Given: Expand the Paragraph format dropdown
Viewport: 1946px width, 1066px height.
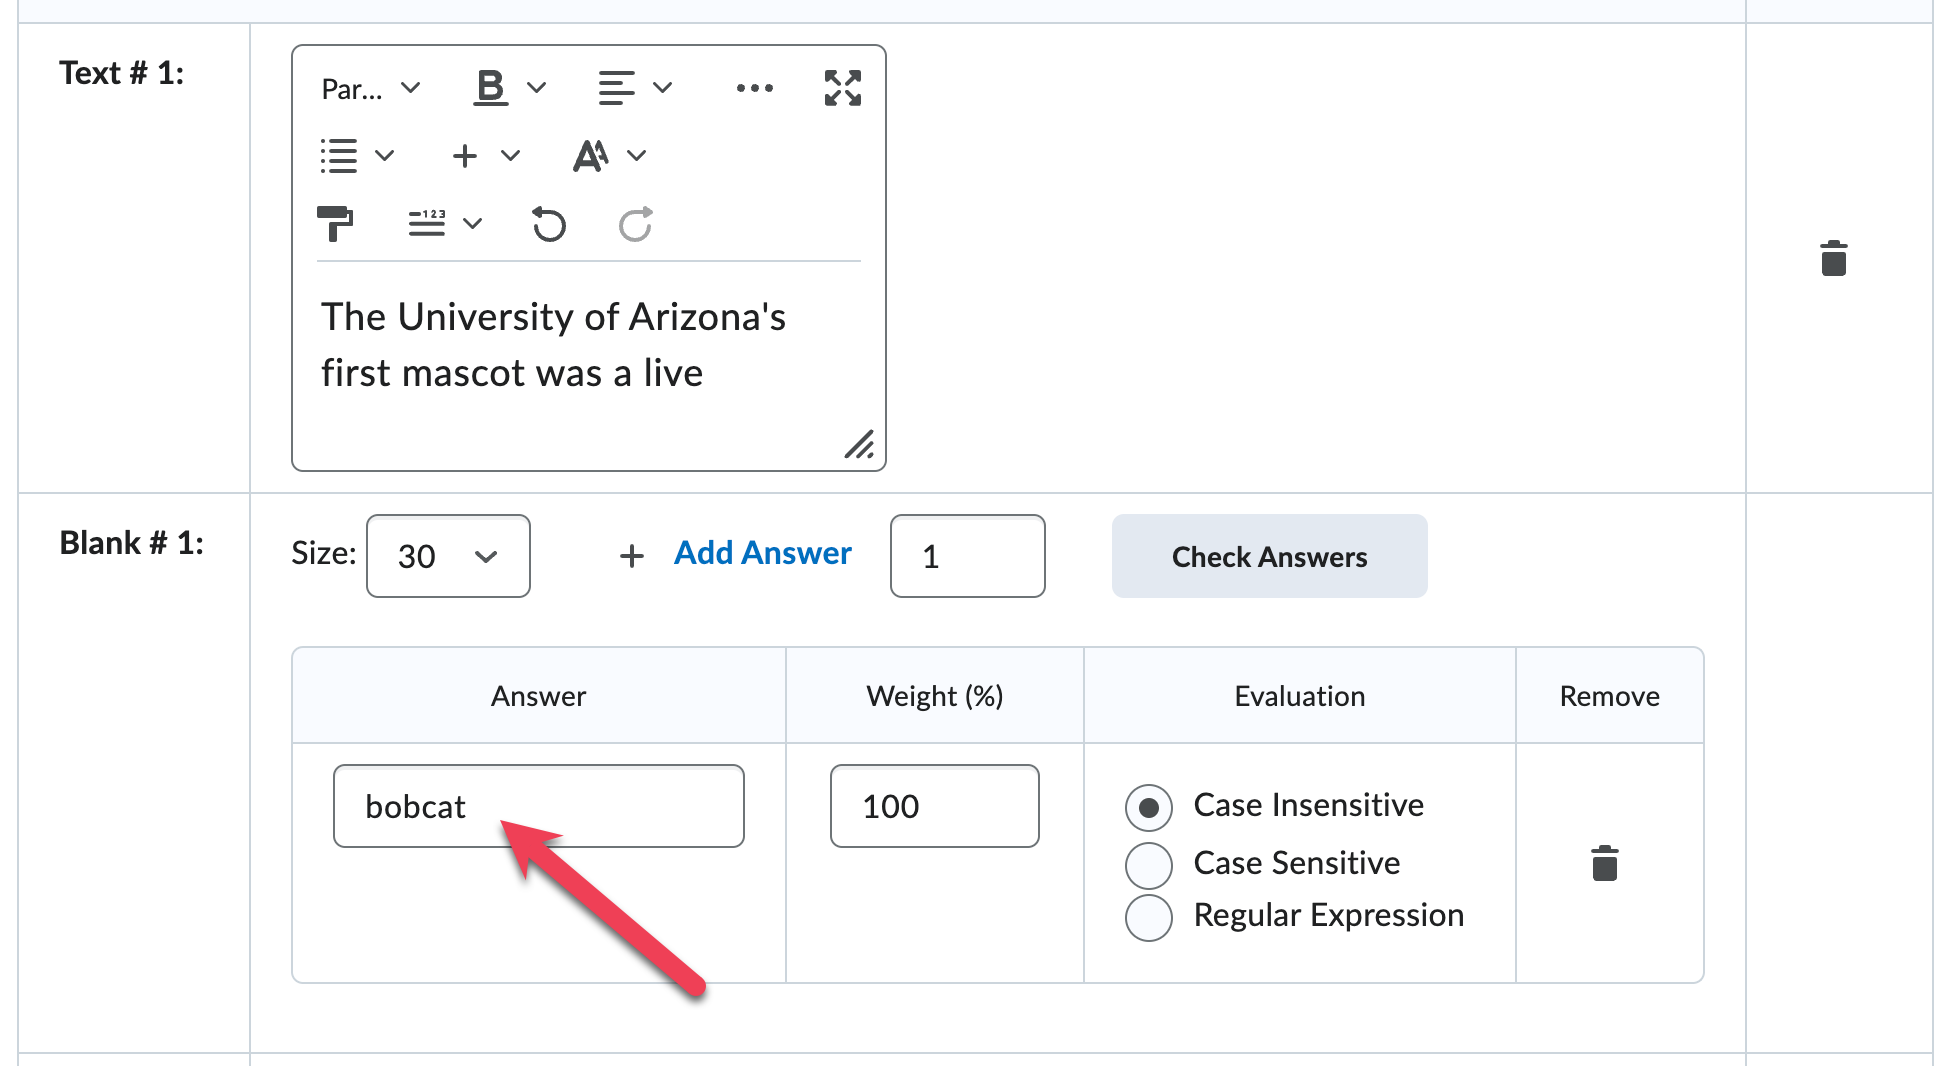Looking at the screenshot, I should pos(371,89).
